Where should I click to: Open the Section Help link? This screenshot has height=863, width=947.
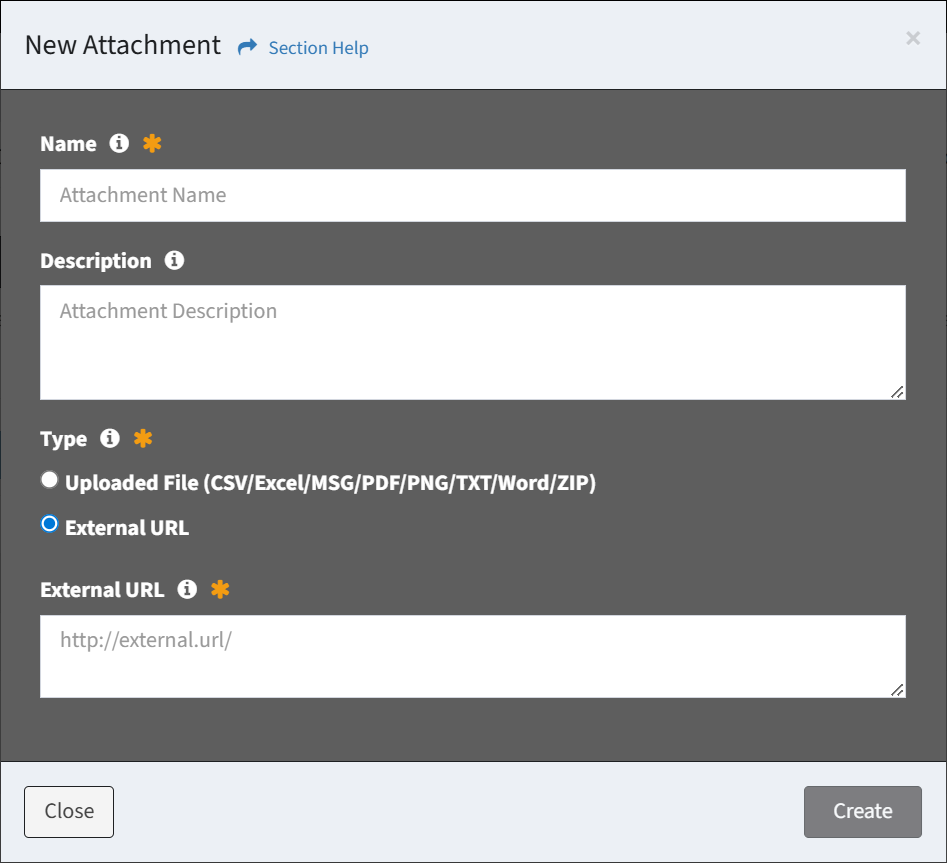tap(318, 48)
